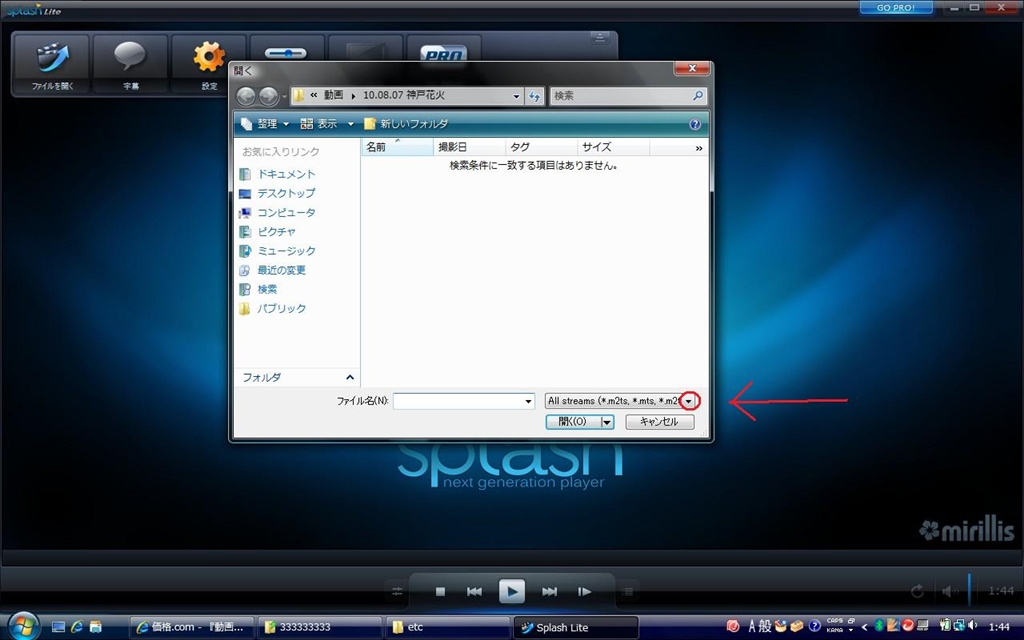Open the 表示 (Views) menu

tap(319, 123)
